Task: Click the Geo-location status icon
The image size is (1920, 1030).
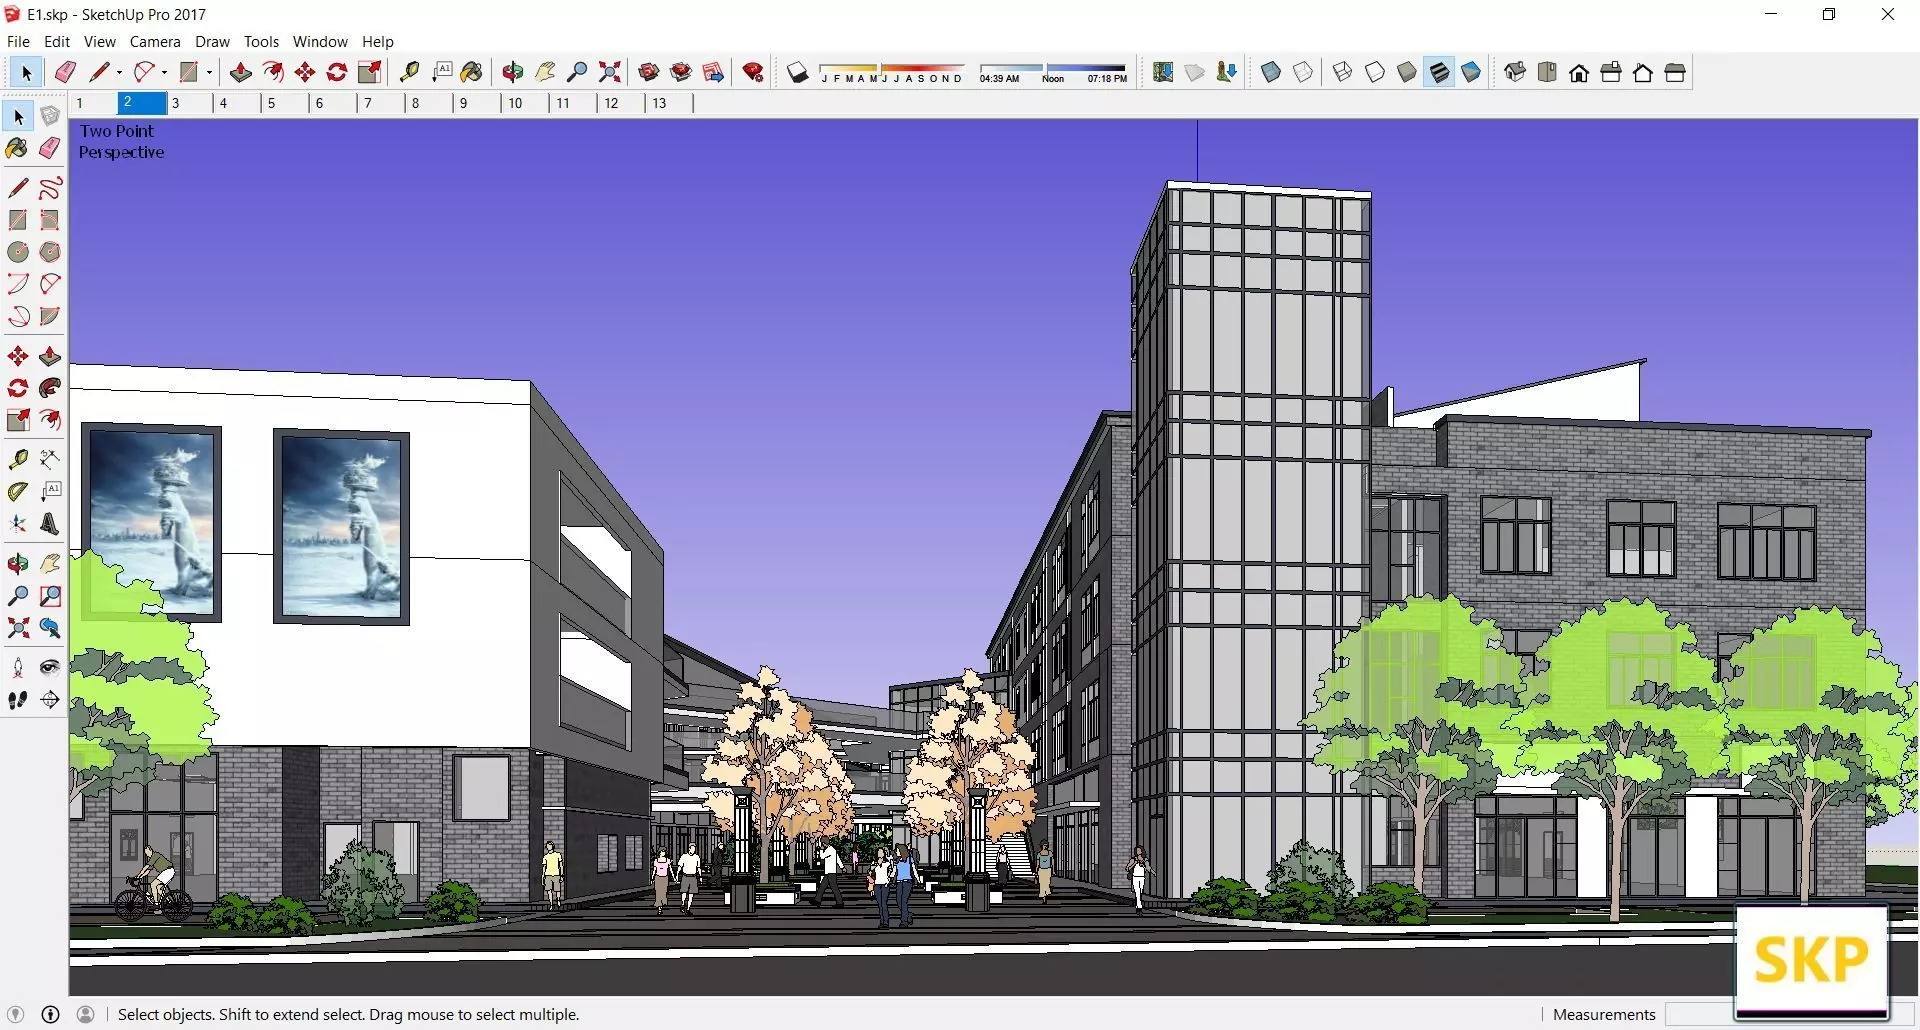Action: (15, 1014)
